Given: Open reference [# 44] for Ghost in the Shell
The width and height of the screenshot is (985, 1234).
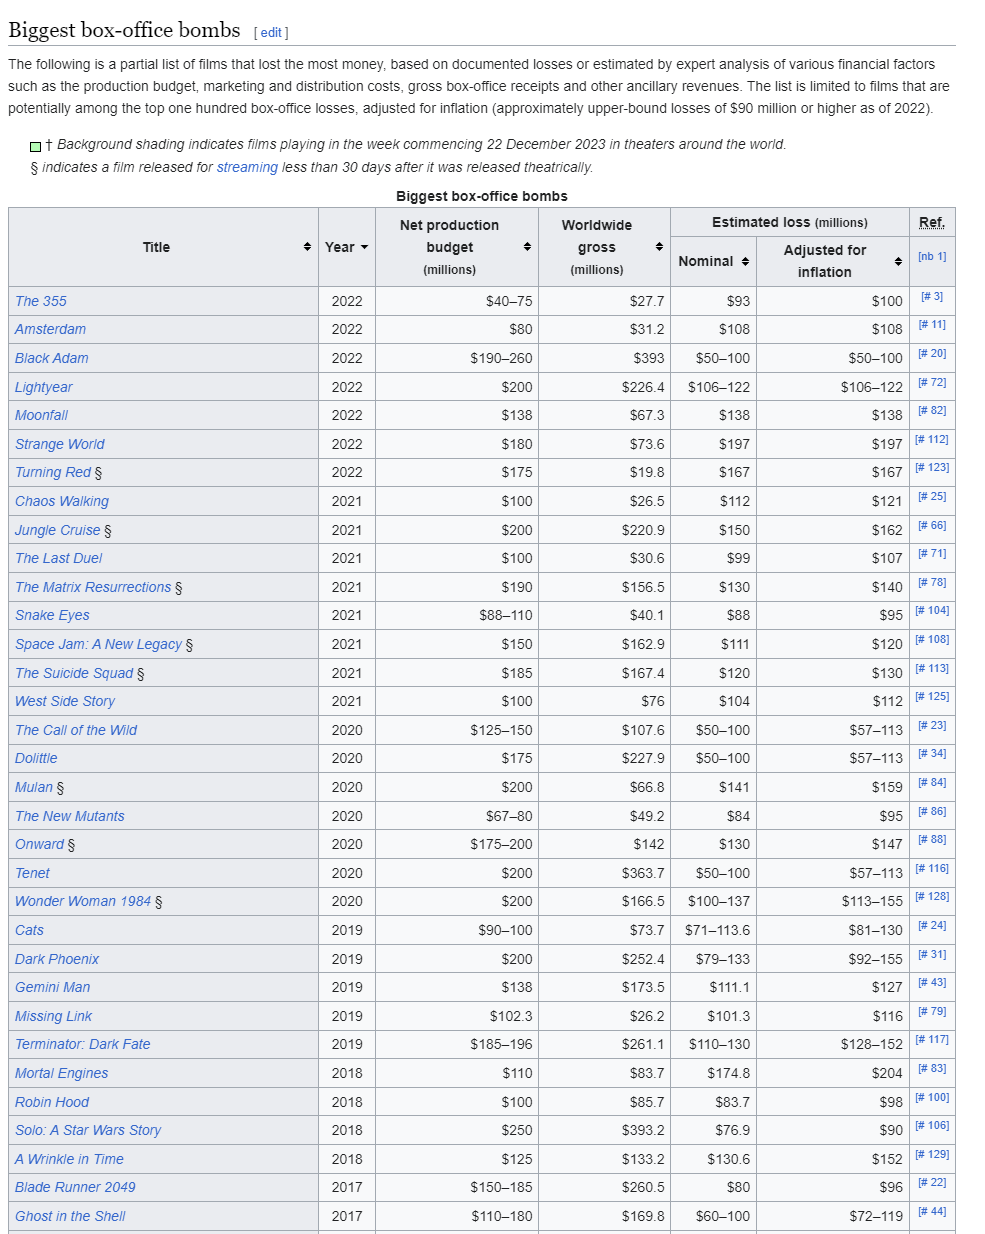Looking at the screenshot, I should coord(932,1212).
